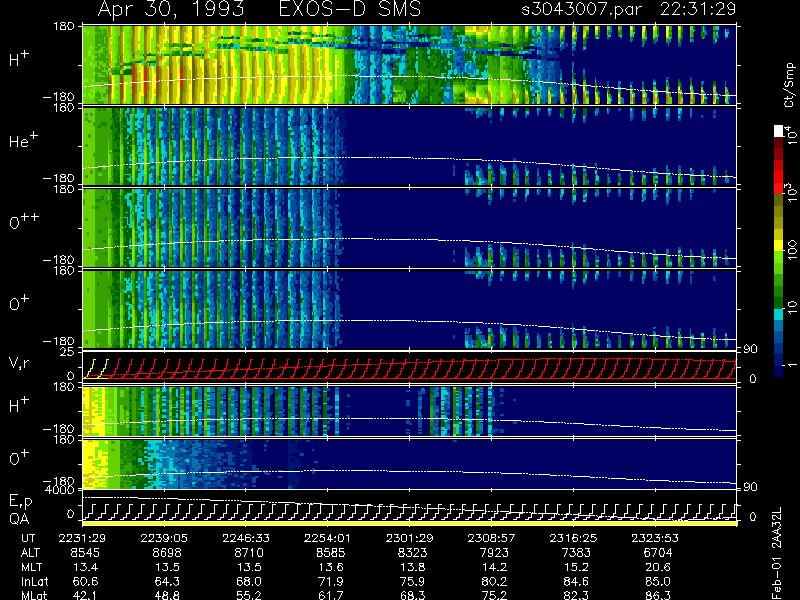Click altitude value '8323'
The height and width of the screenshot is (600, 800).
coord(412,553)
